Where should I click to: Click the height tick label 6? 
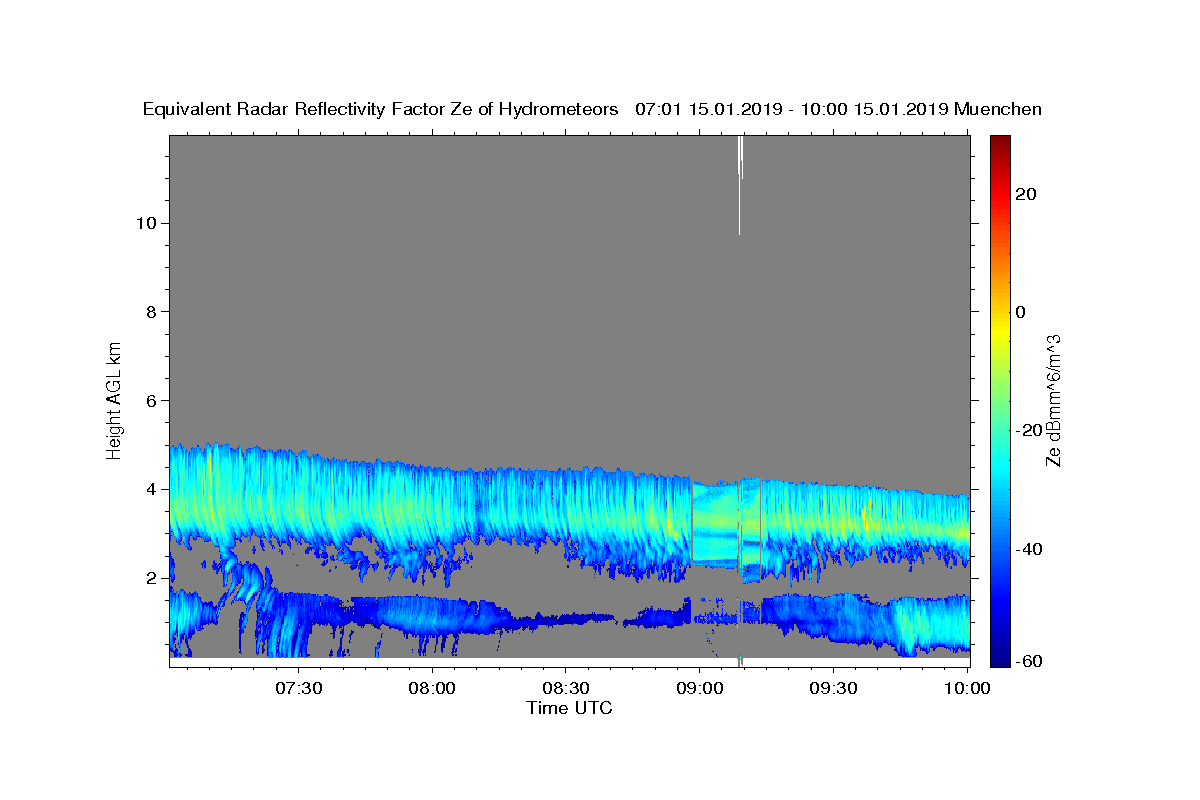point(152,401)
